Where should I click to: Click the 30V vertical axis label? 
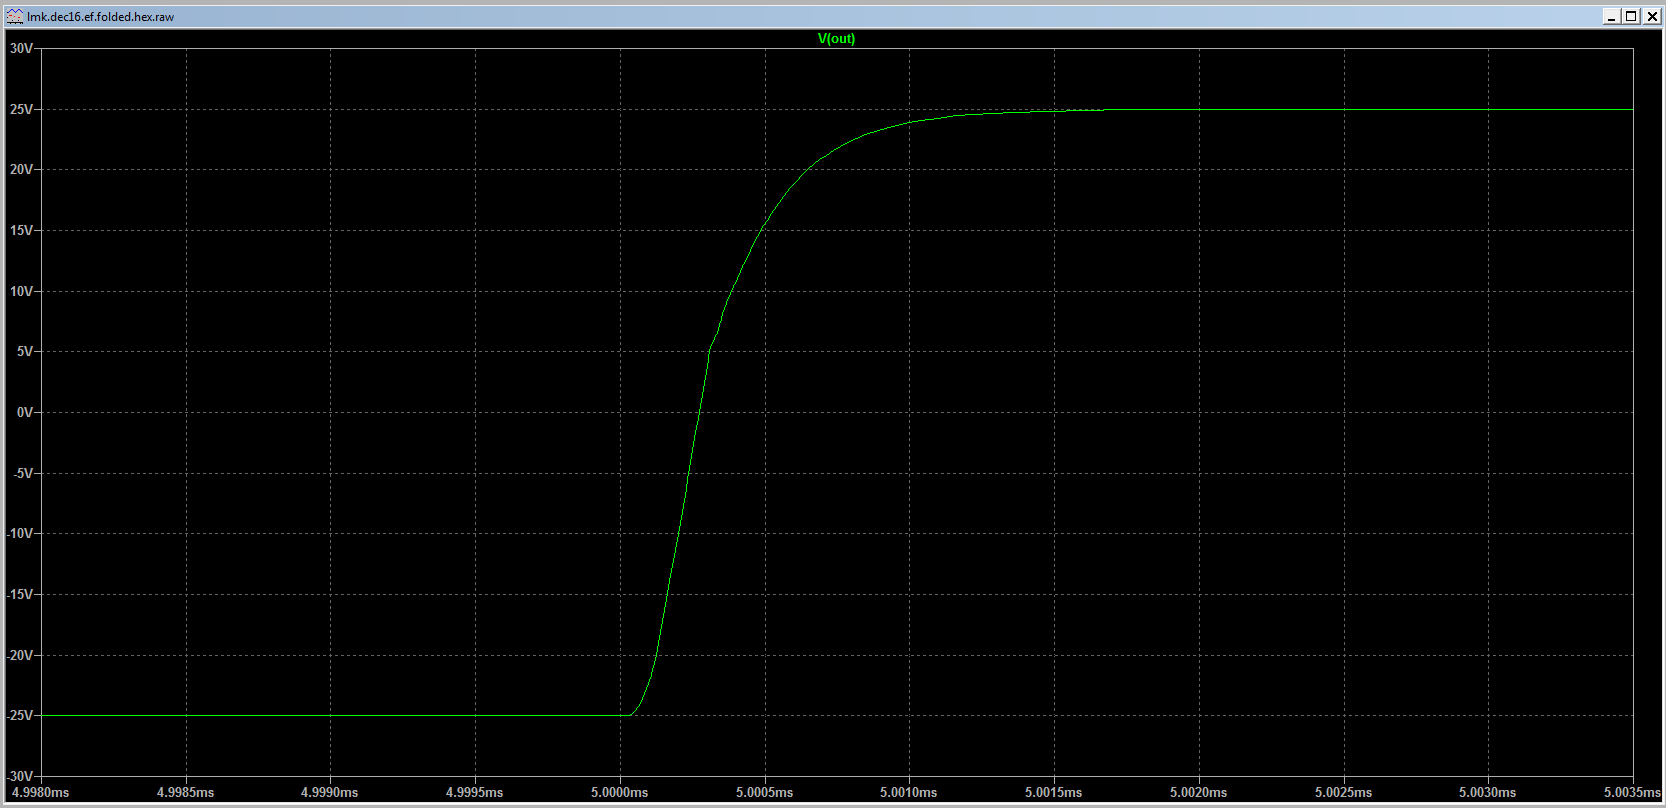(21, 48)
